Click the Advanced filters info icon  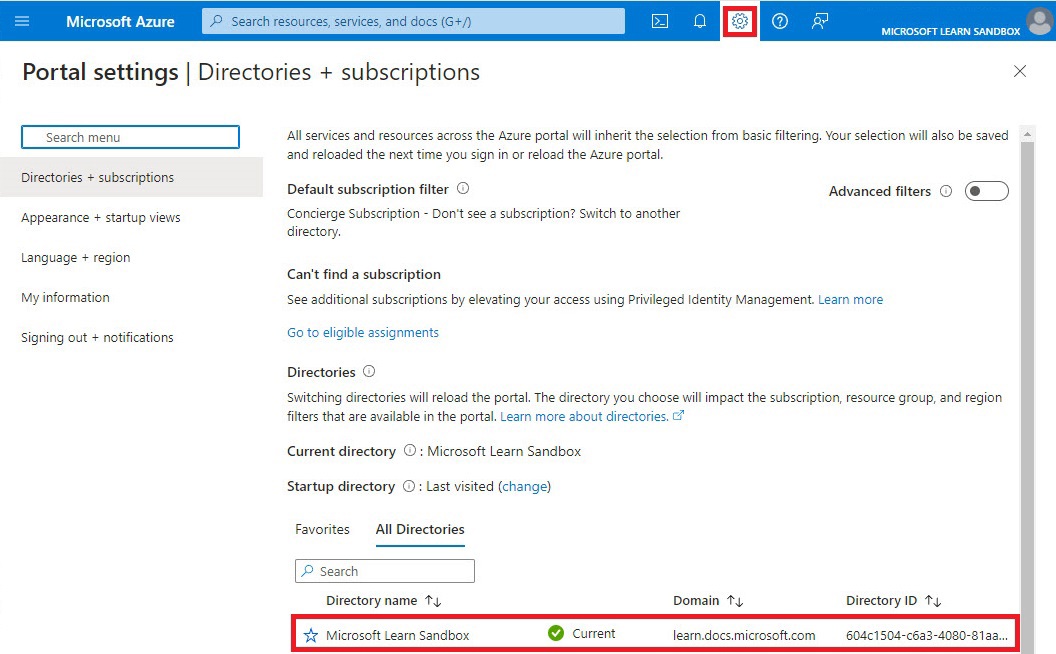tap(946, 191)
